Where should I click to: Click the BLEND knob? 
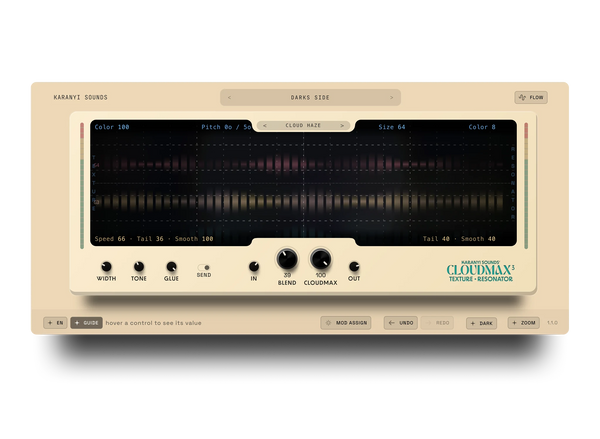287,259
